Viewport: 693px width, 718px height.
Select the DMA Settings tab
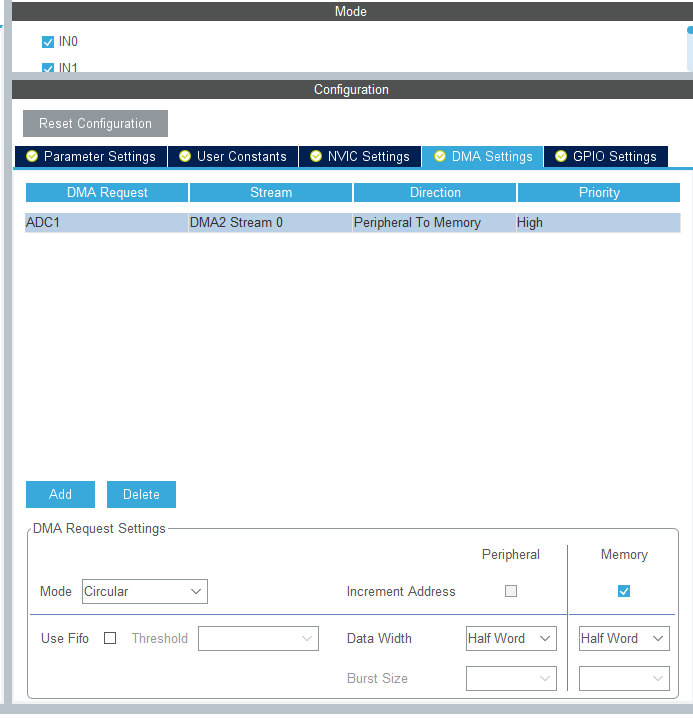click(483, 157)
